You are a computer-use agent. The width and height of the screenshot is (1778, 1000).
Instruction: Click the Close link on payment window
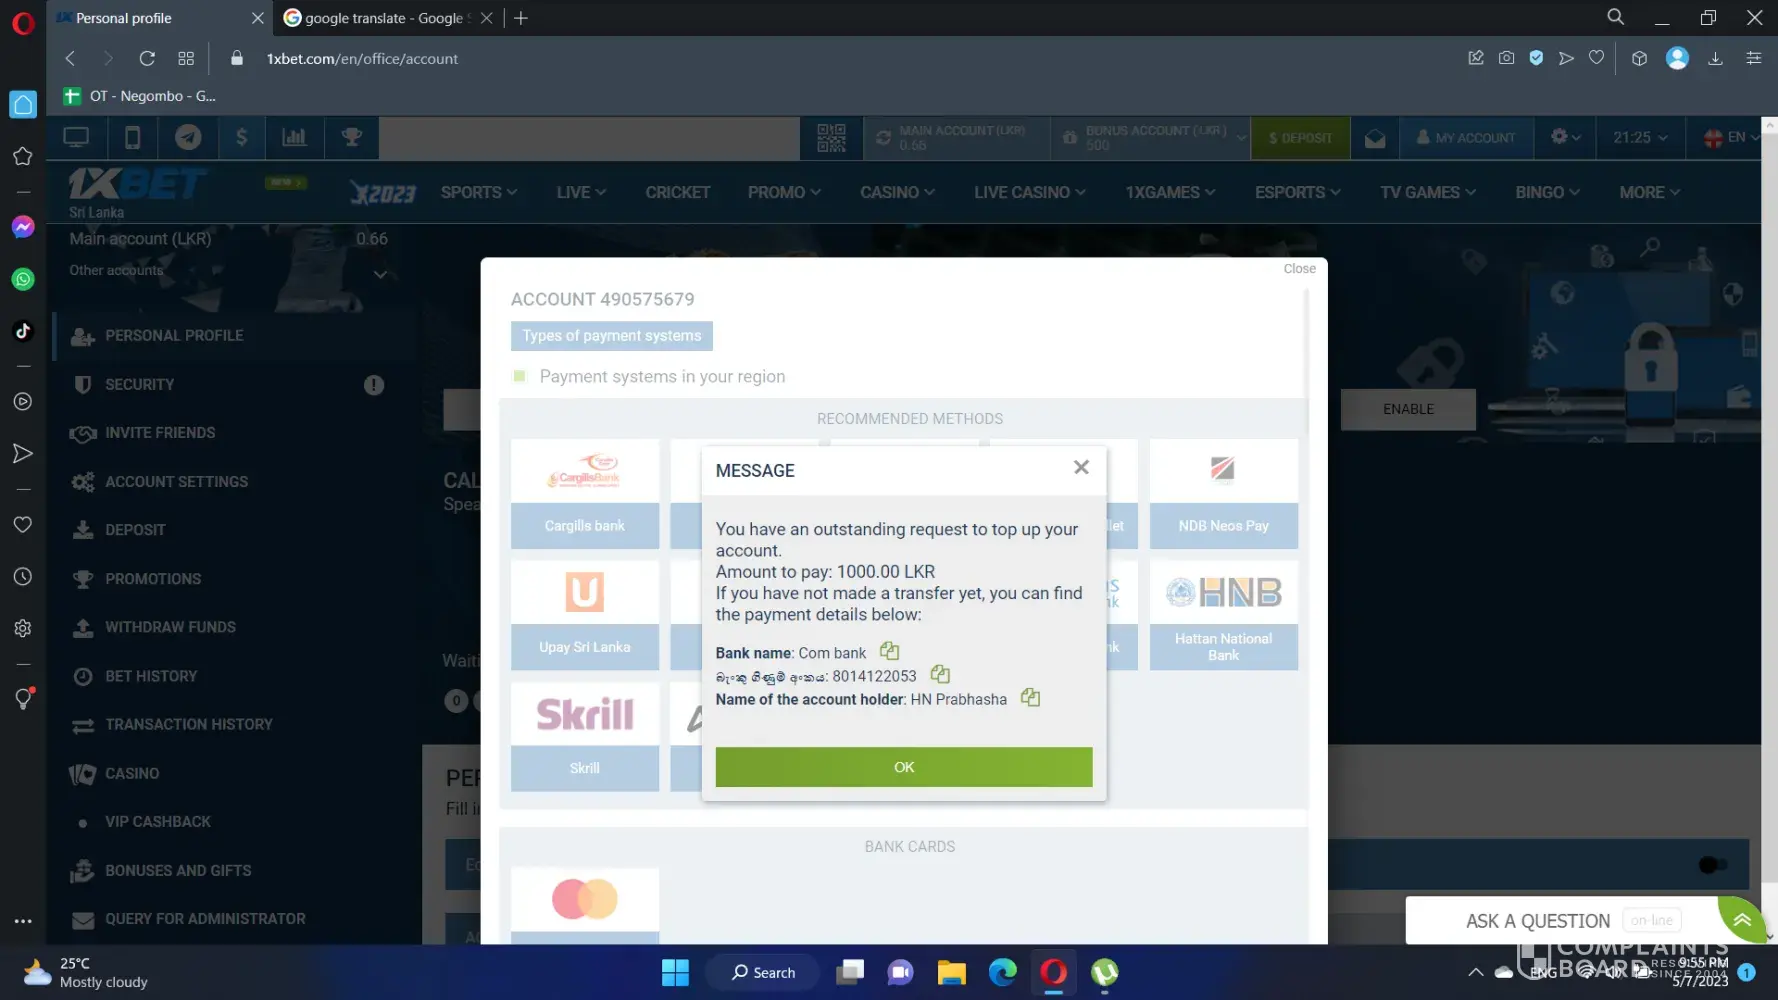coord(1299,269)
